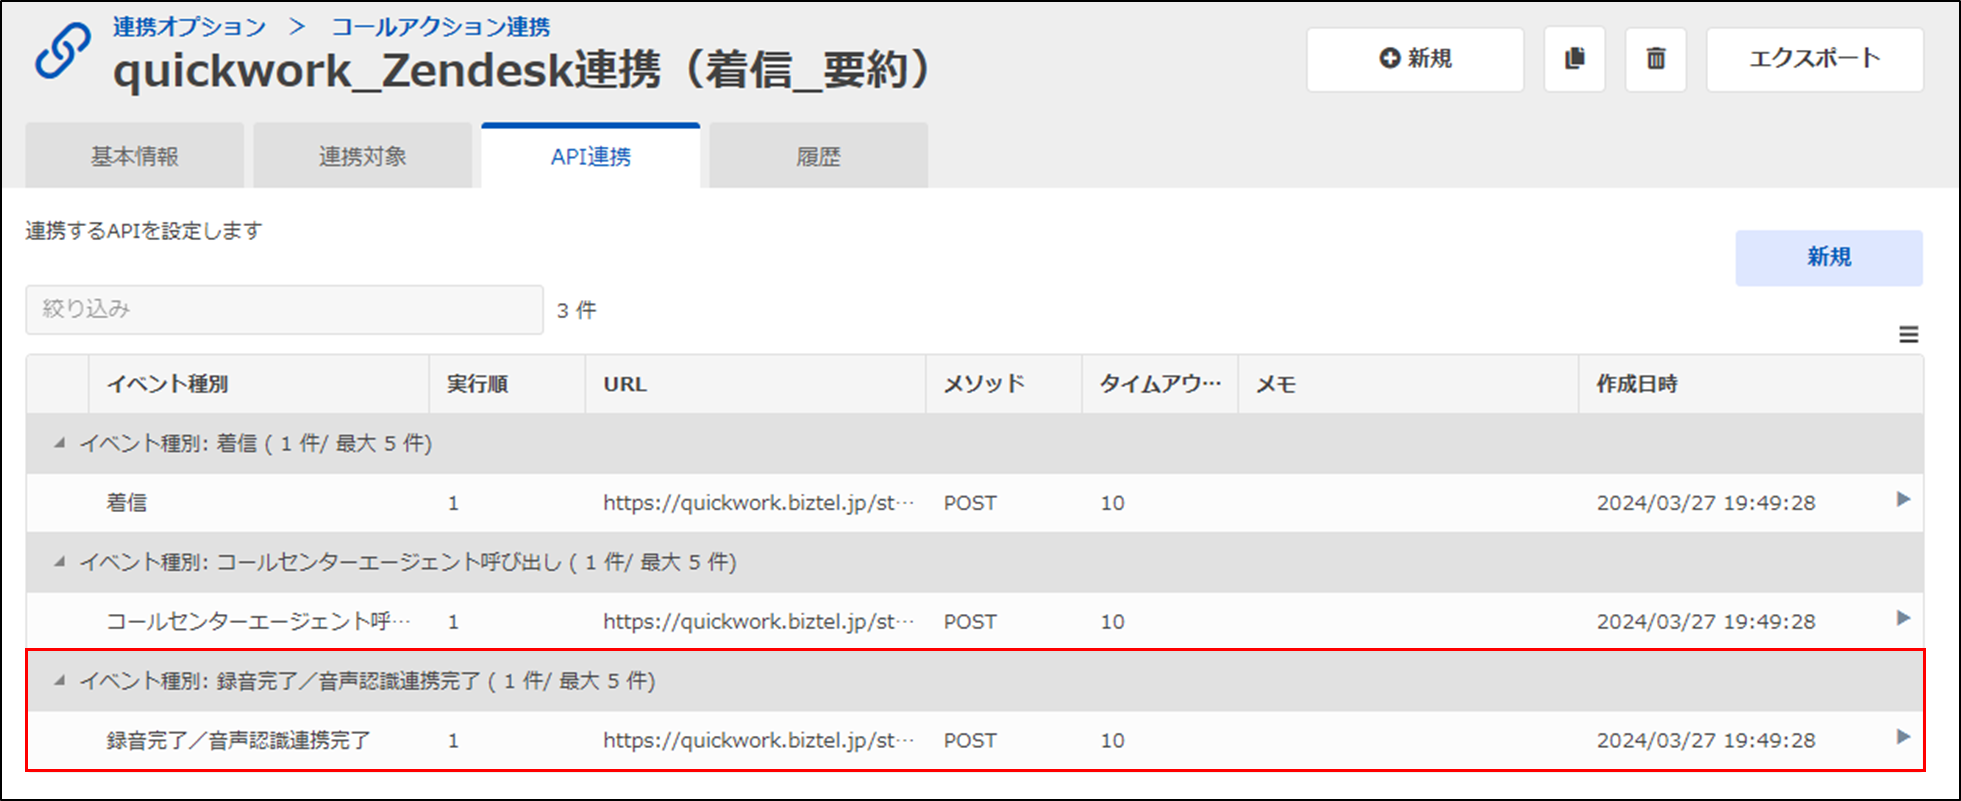
Task: Open the 履歴 tab
Action: tap(819, 156)
